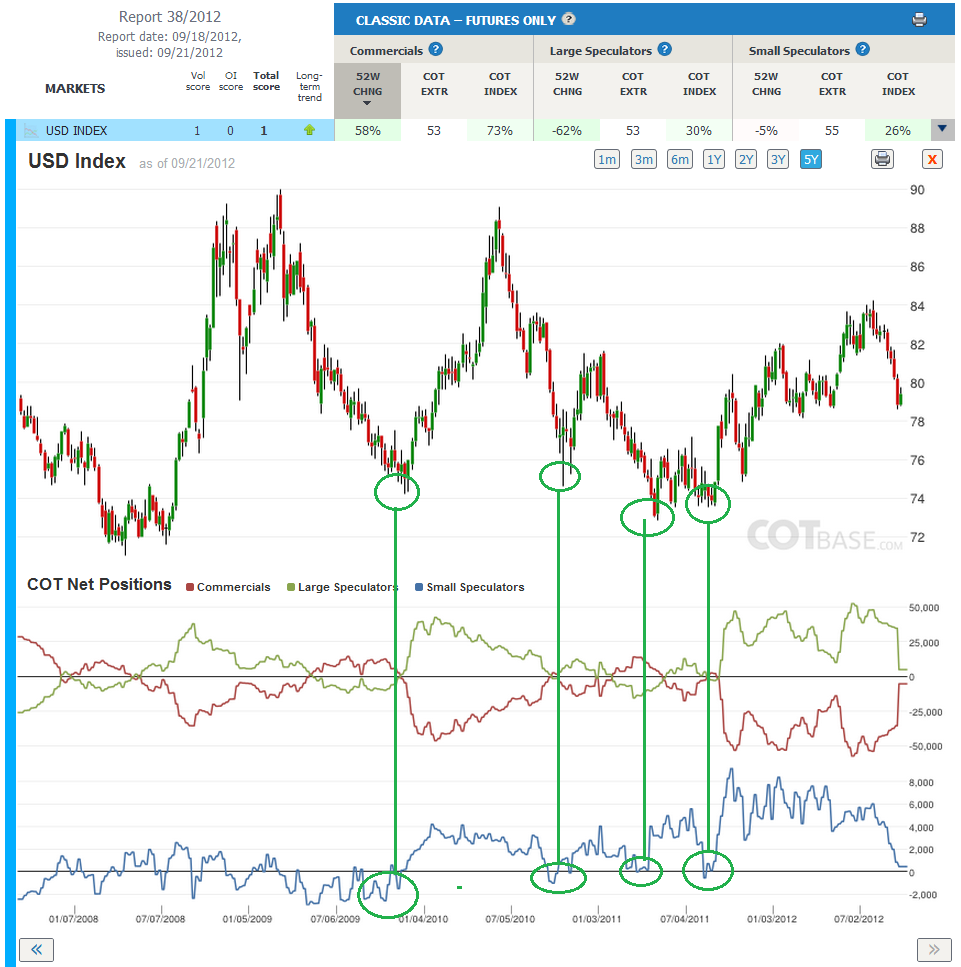Screen dimensions: 961x967
Task: Click the Vol score column header
Action: pyautogui.click(x=198, y=81)
